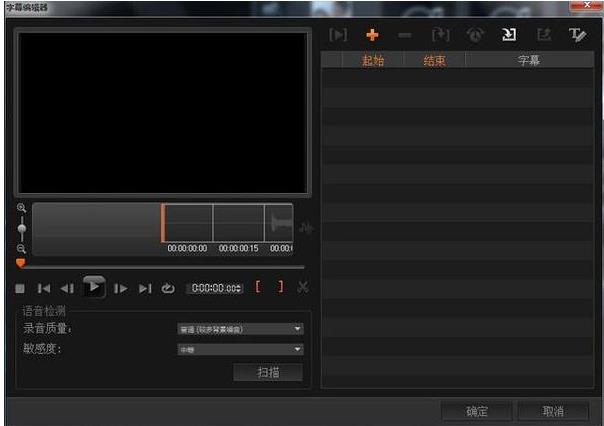Click the 扫描 button
The width and height of the screenshot is (604, 426).
coord(268,372)
